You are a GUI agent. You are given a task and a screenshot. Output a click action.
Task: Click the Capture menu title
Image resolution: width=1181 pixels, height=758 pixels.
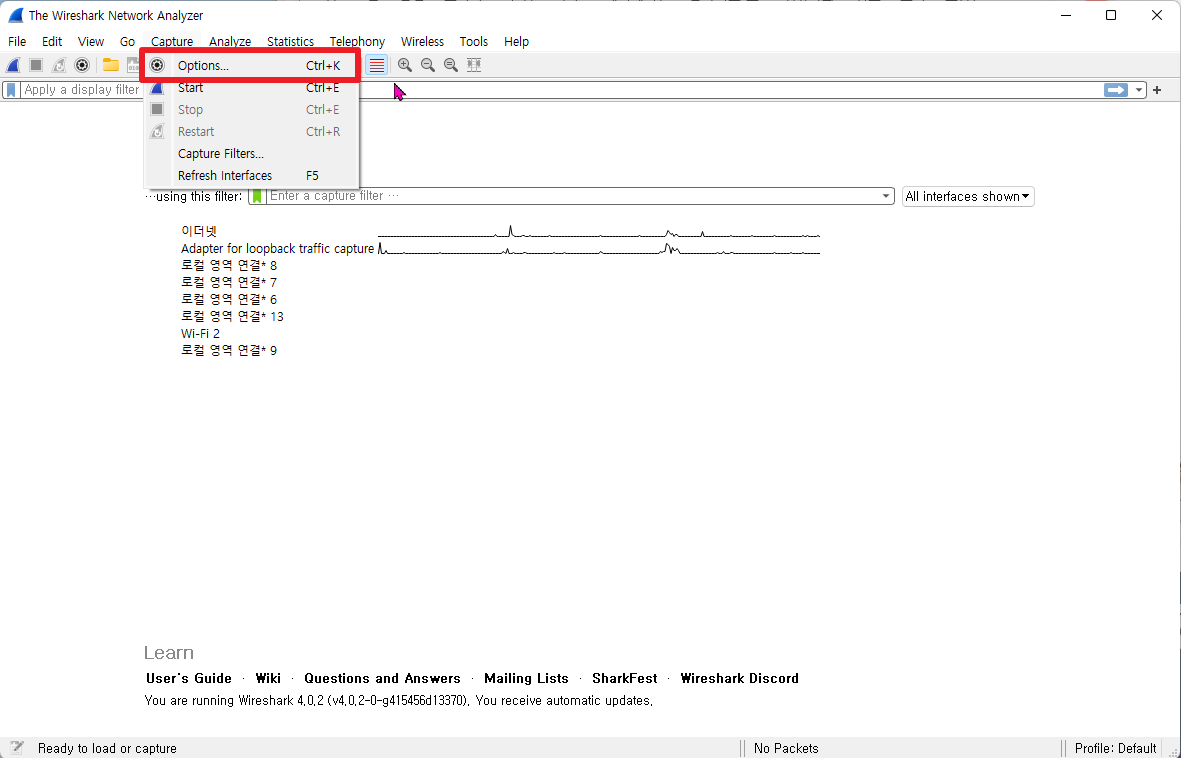[172, 41]
